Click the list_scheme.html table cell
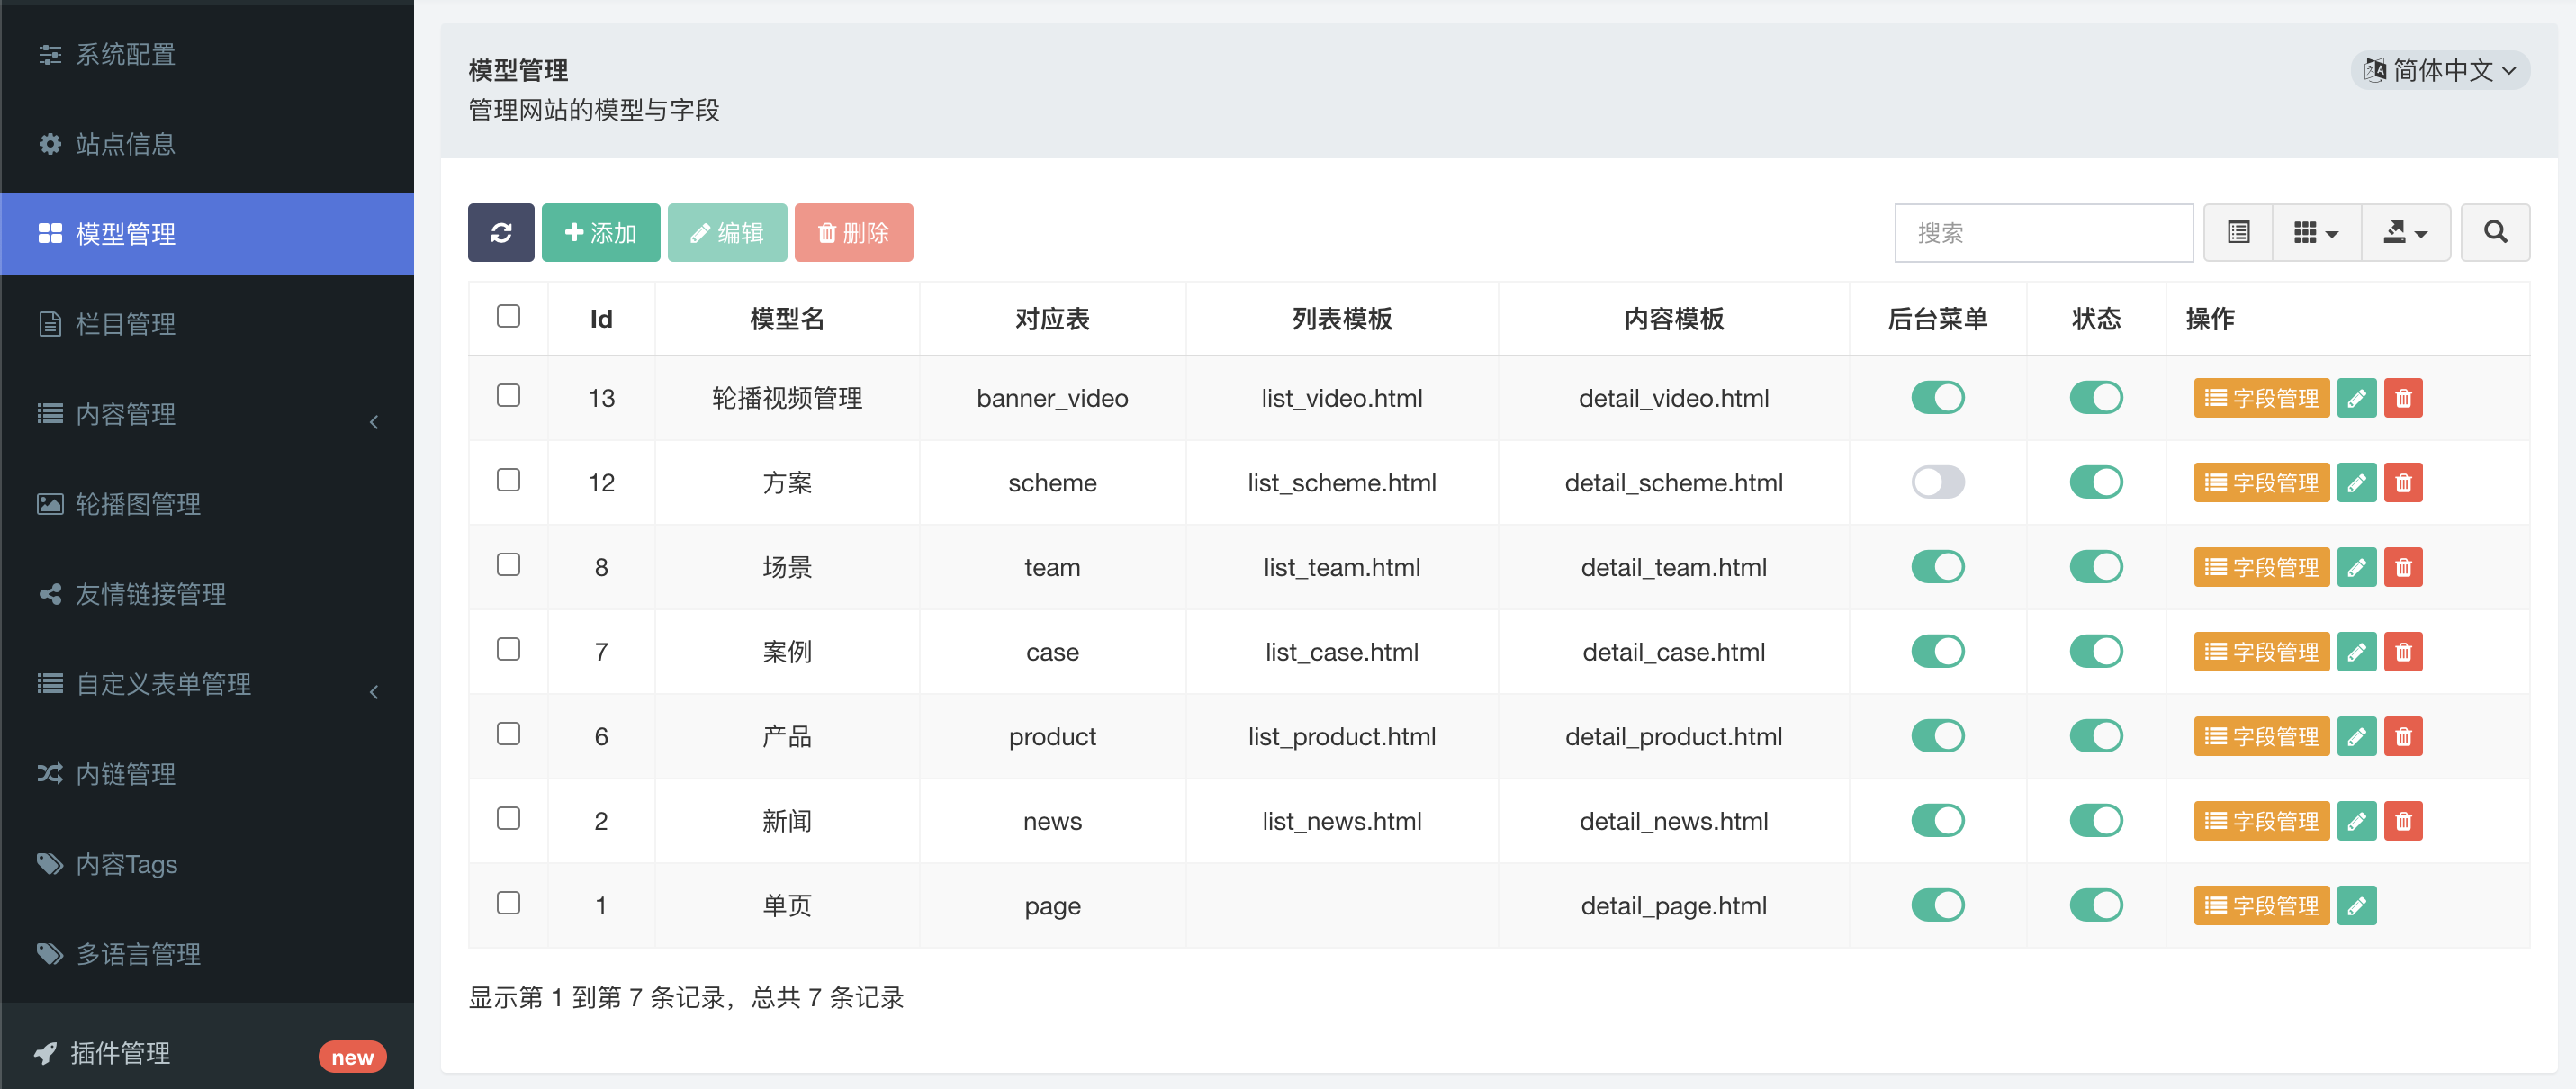The height and width of the screenshot is (1089, 2576). pyautogui.click(x=1341, y=483)
